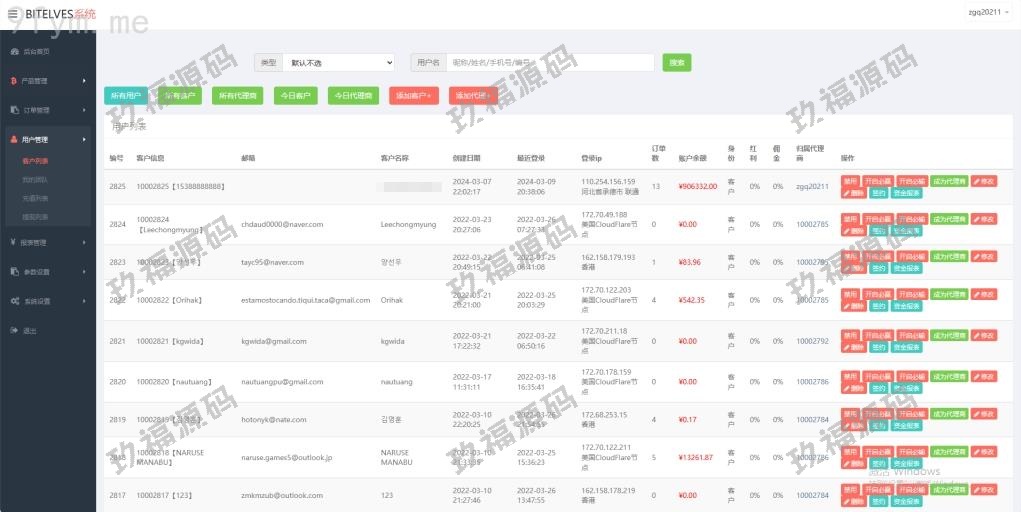The image size is (1021, 512).
Task: Click the logout icon beside 退出
Action: tap(14, 330)
